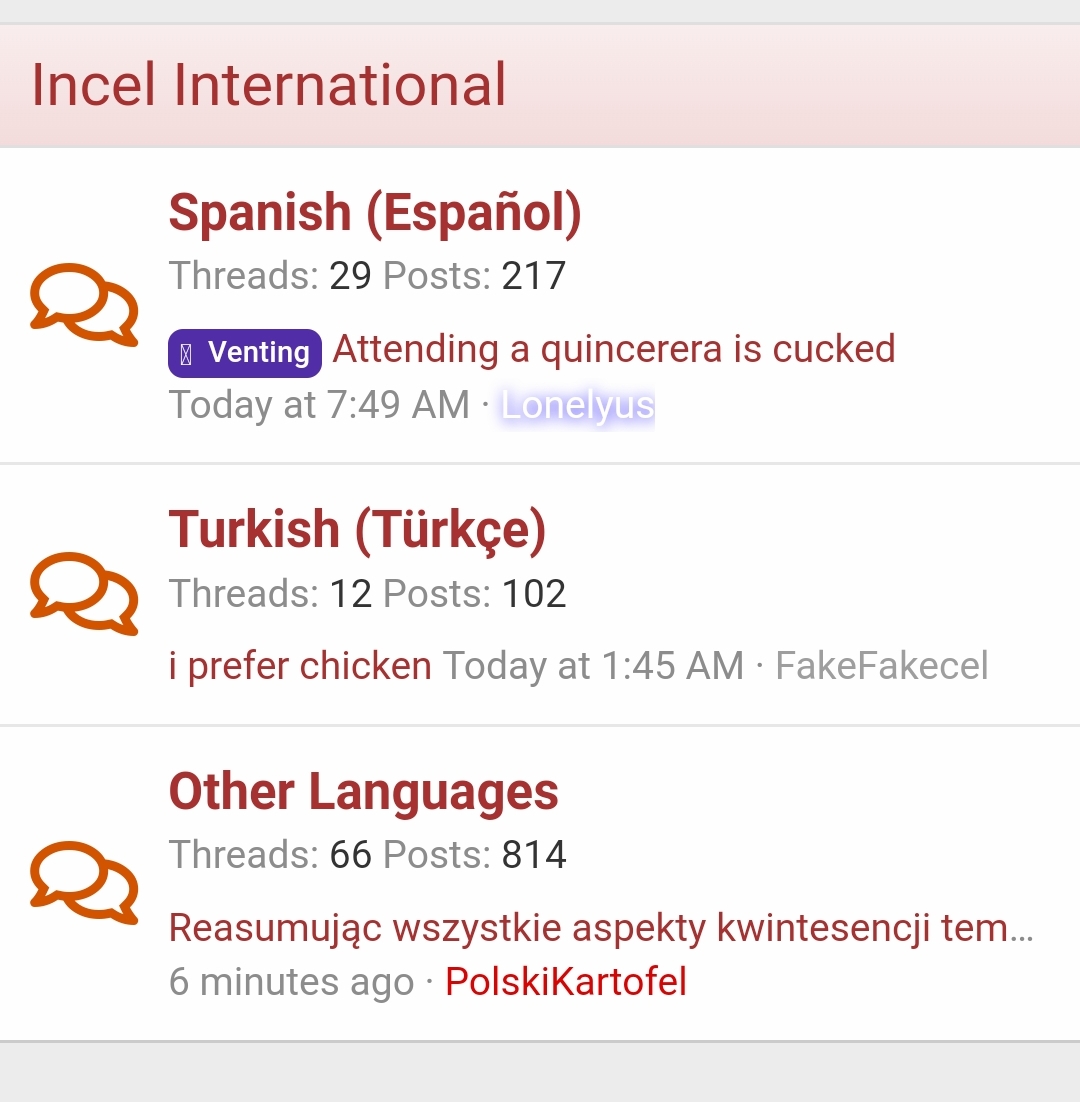1080x1102 pixels.
Task: Click the Spanish forum thread count 29
Action: pyautogui.click(x=350, y=276)
